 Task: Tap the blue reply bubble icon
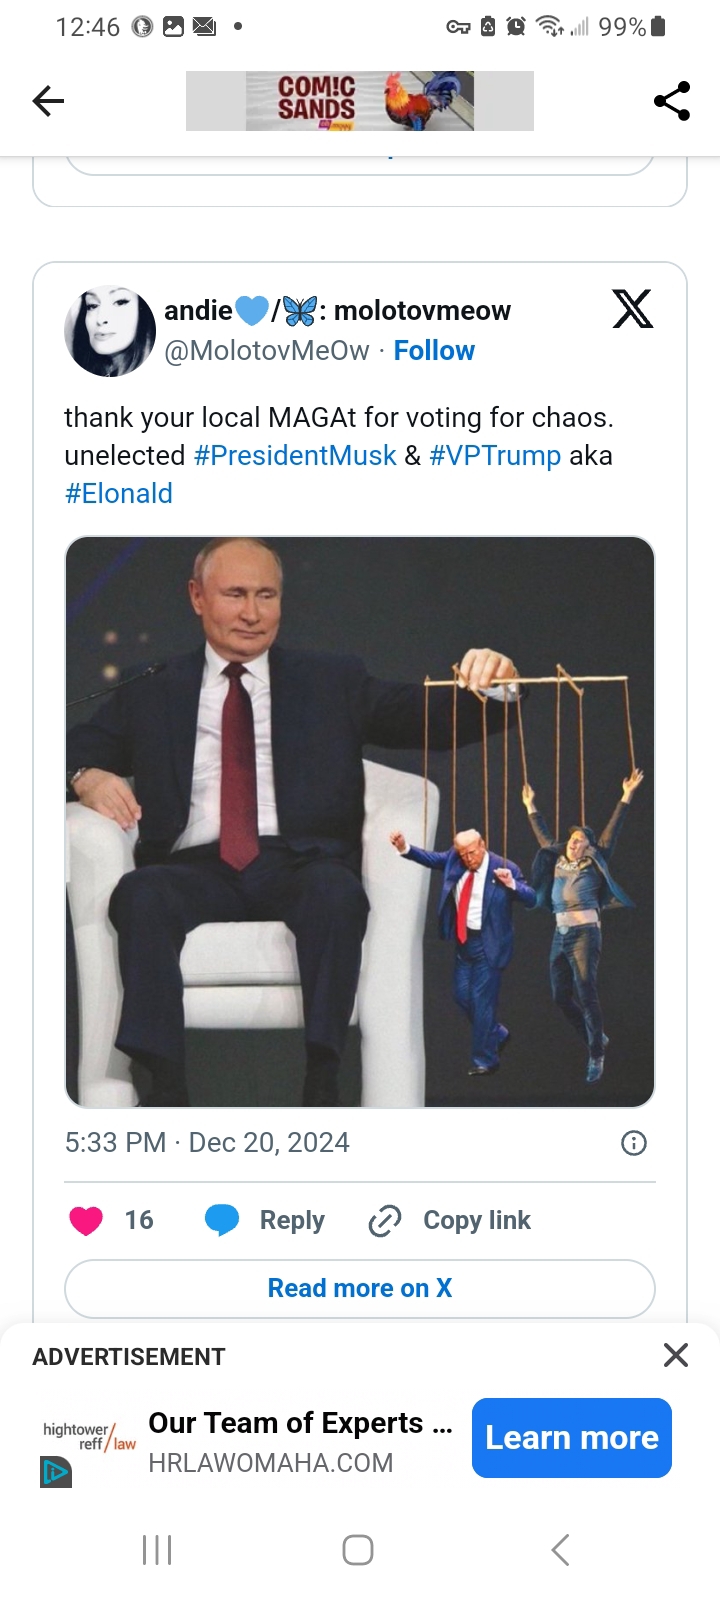click(x=222, y=1221)
